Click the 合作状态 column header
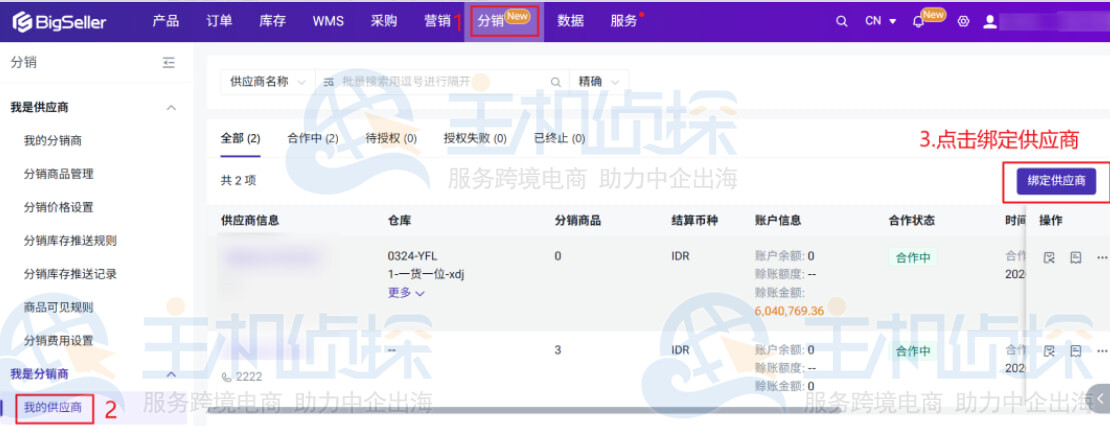This screenshot has height=426, width=1110. point(912,221)
